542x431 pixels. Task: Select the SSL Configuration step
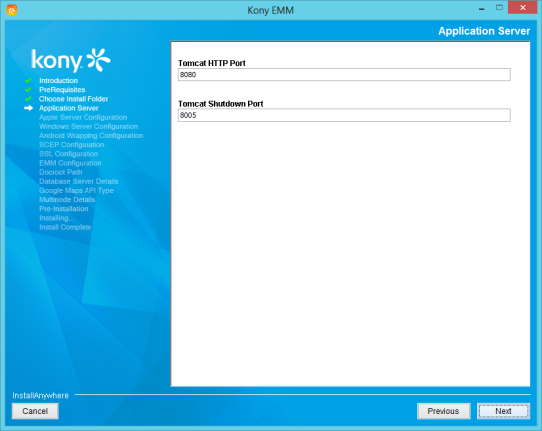pyautogui.click(x=68, y=154)
